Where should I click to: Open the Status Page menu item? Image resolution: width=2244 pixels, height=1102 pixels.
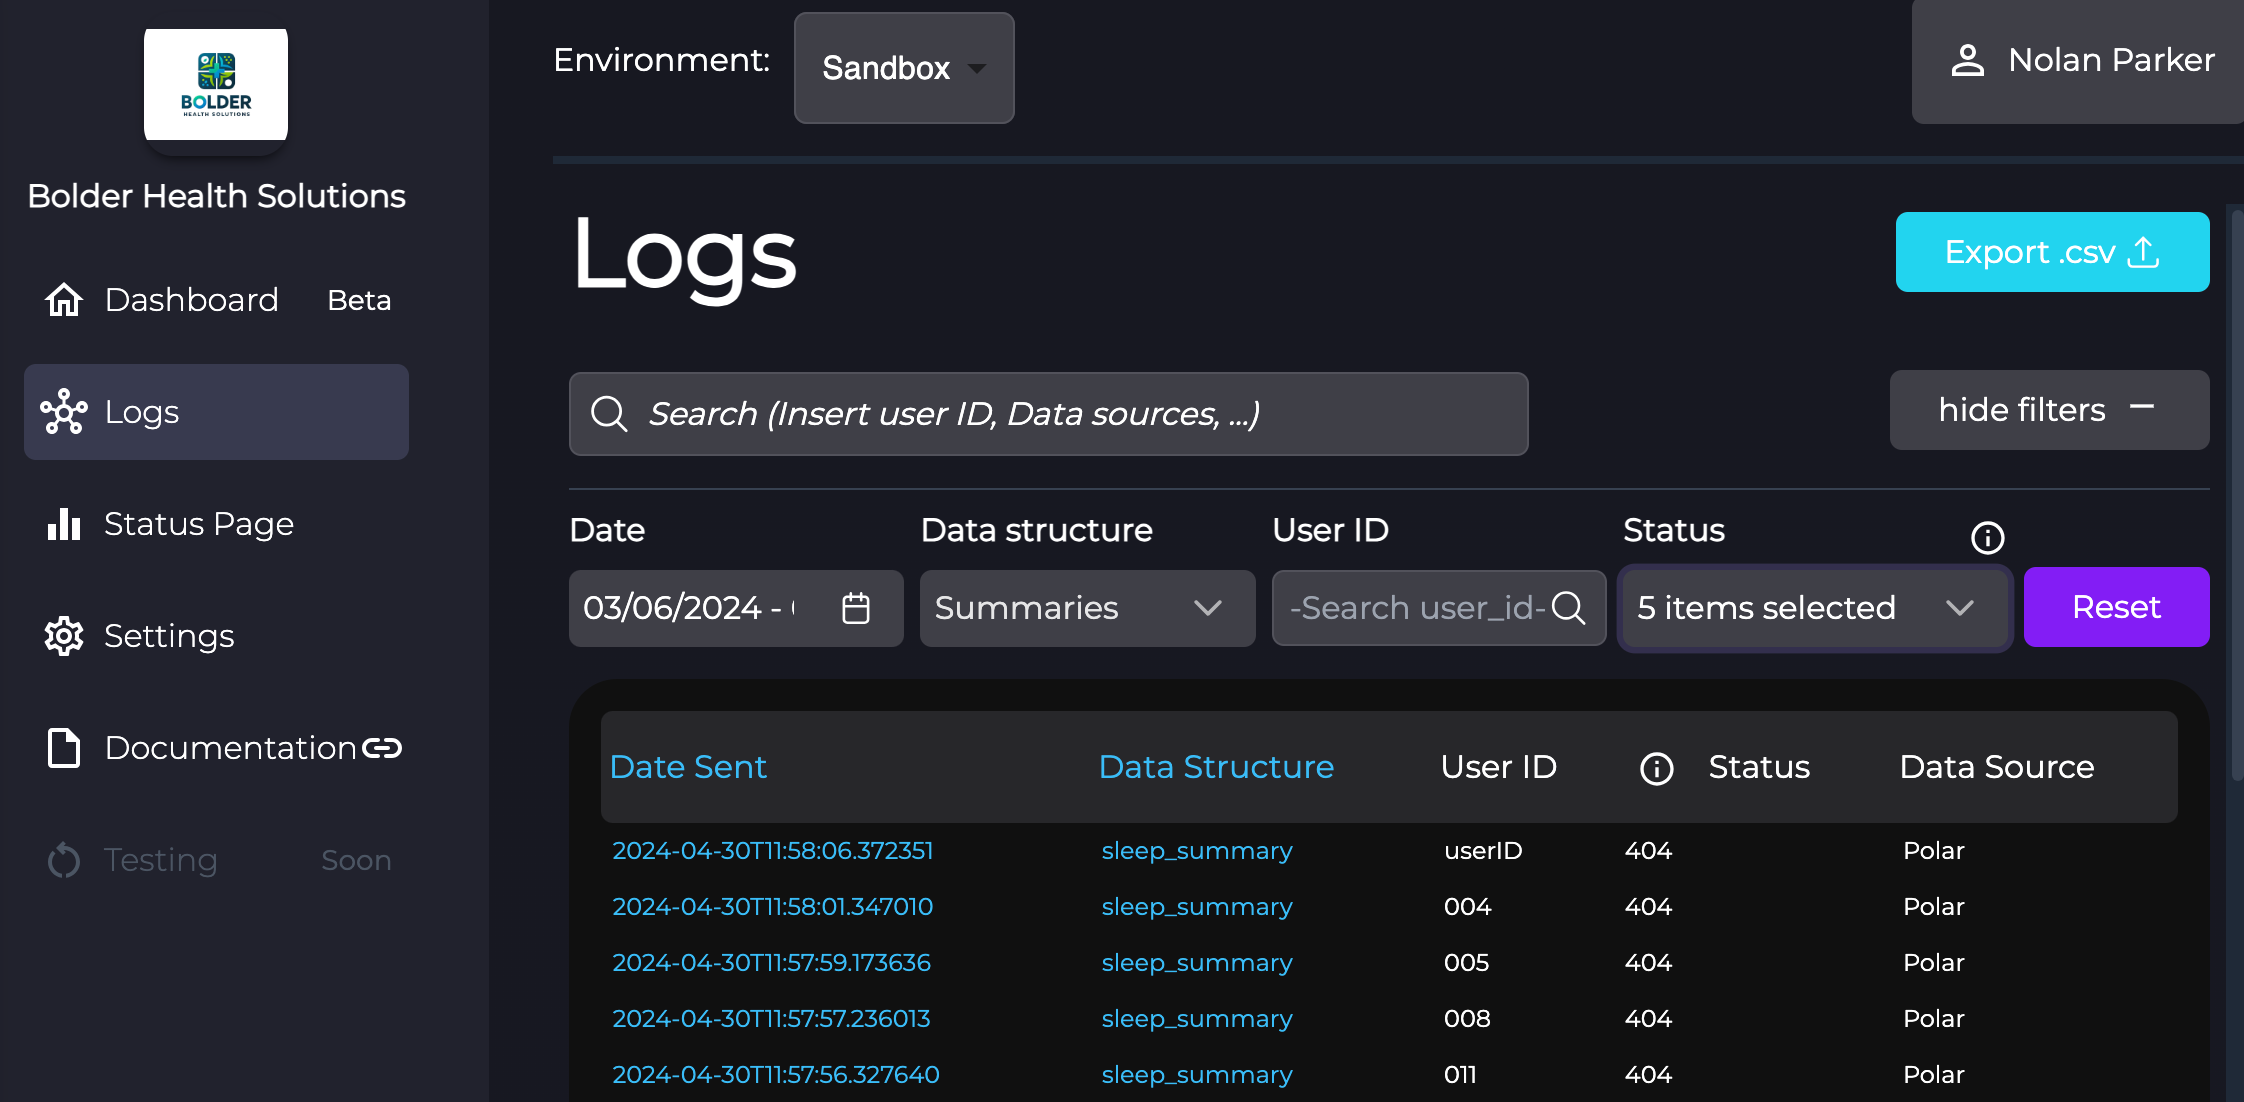[217, 524]
